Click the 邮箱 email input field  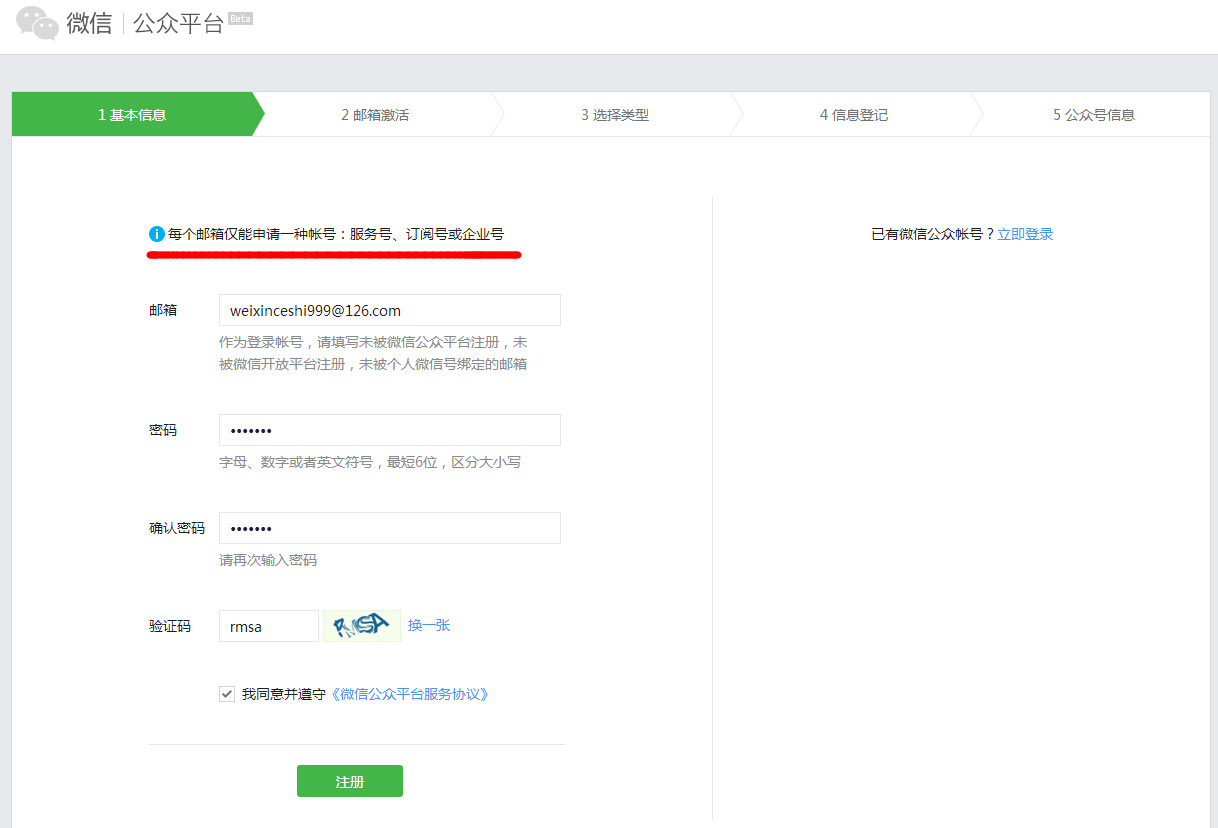390,310
